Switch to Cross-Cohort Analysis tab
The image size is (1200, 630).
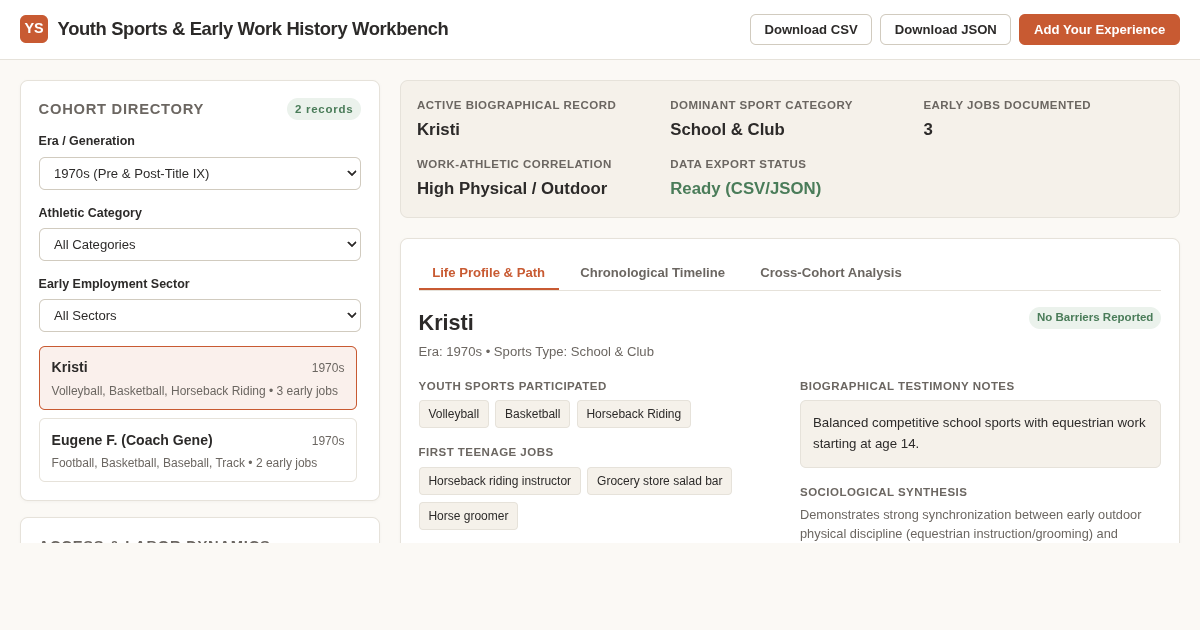coord(831,272)
